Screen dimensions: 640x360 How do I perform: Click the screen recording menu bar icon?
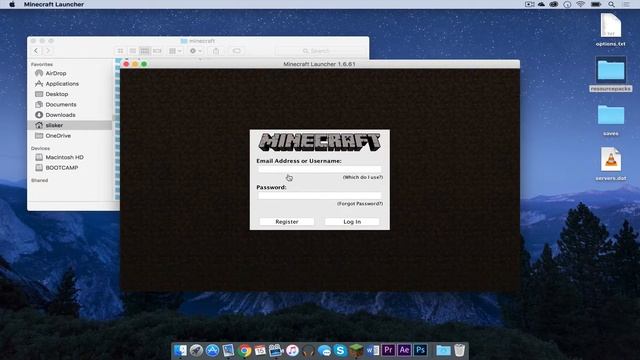pyautogui.click(x=529, y=4)
